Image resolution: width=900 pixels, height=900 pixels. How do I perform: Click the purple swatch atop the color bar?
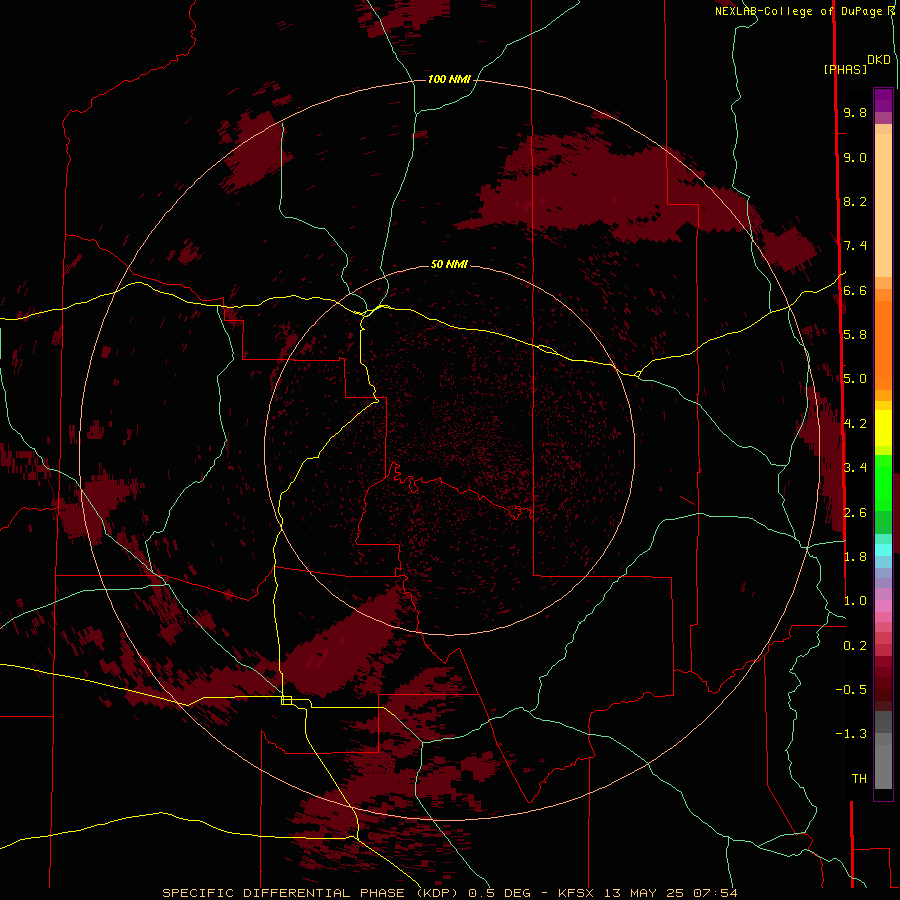coord(883,100)
